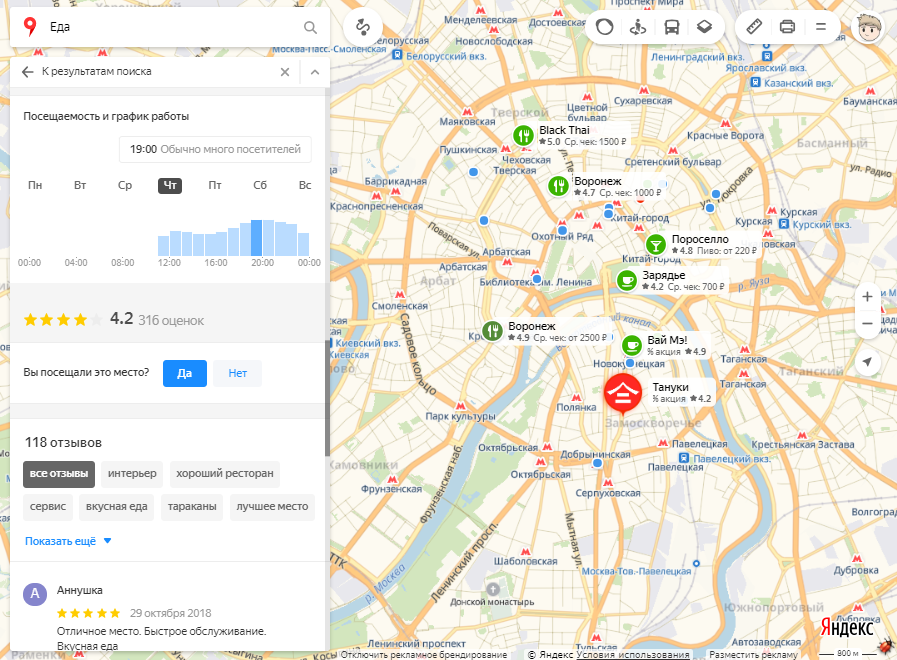The image size is (897, 660).
Task: Click the side panel vertical scrollbar
Action: tap(328, 398)
